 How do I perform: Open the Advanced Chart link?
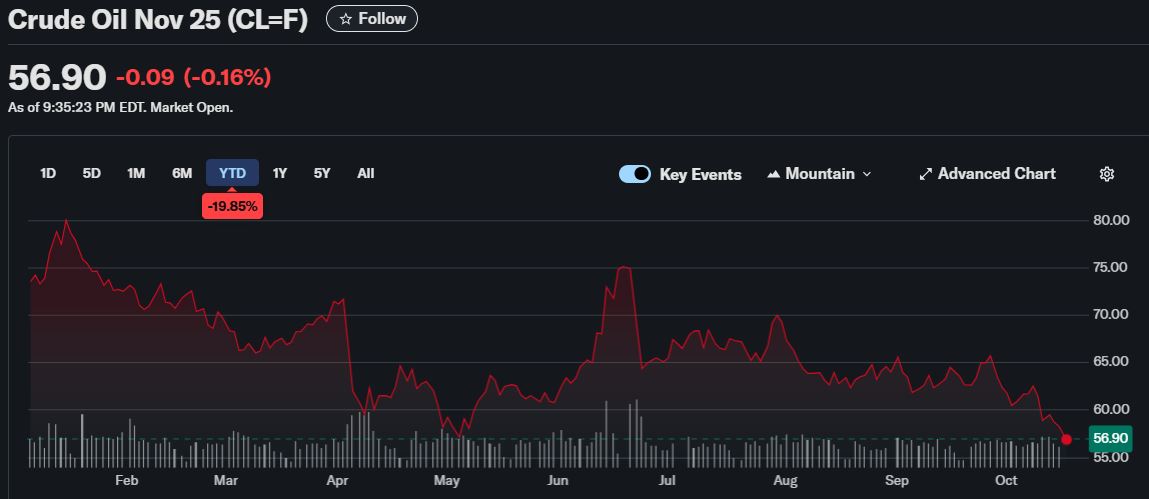pos(996,174)
